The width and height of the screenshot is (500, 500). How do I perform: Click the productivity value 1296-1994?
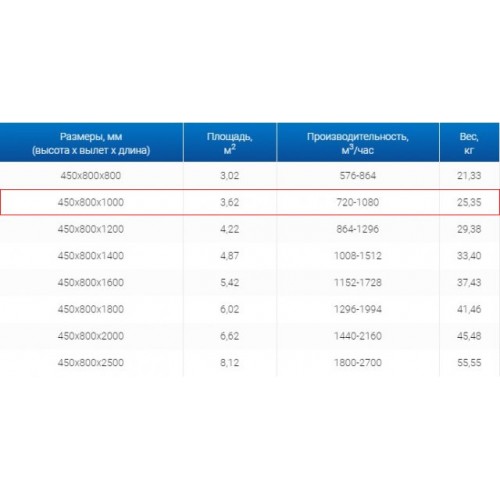point(358,309)
